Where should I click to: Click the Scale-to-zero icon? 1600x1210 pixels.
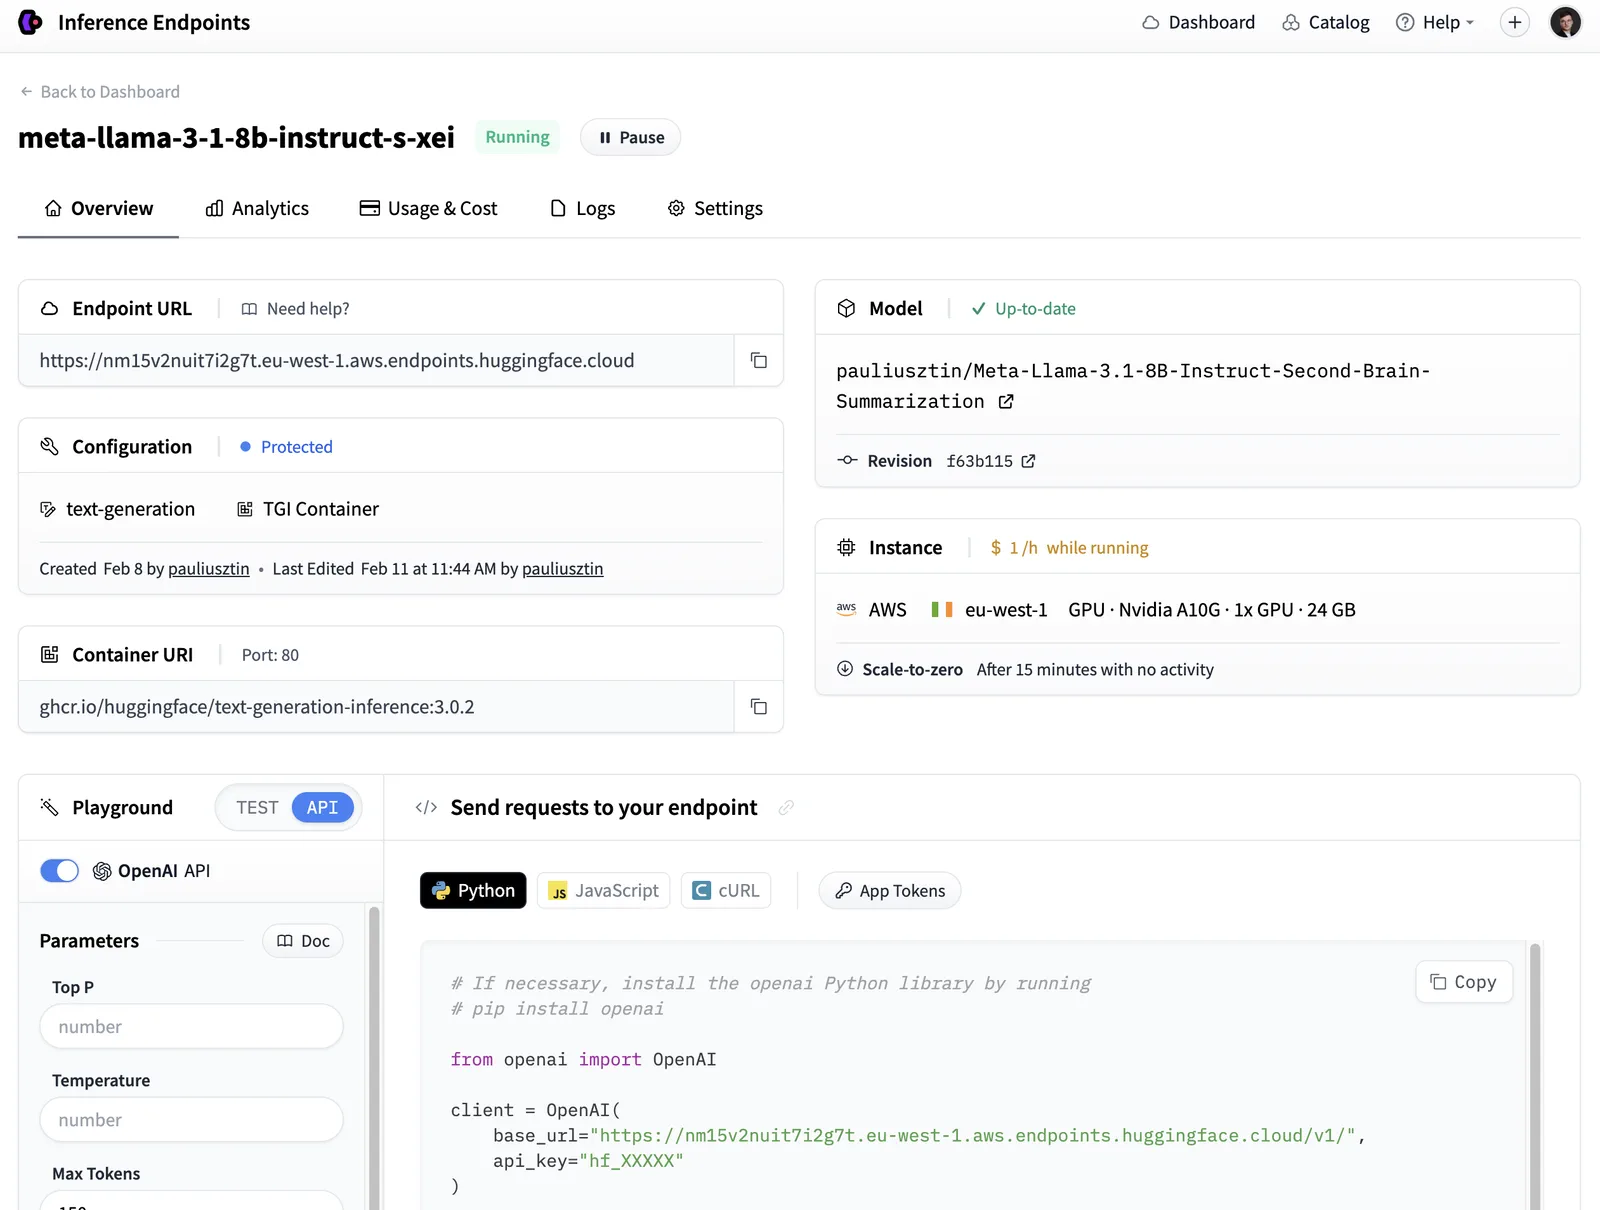[x=845, y=669]
